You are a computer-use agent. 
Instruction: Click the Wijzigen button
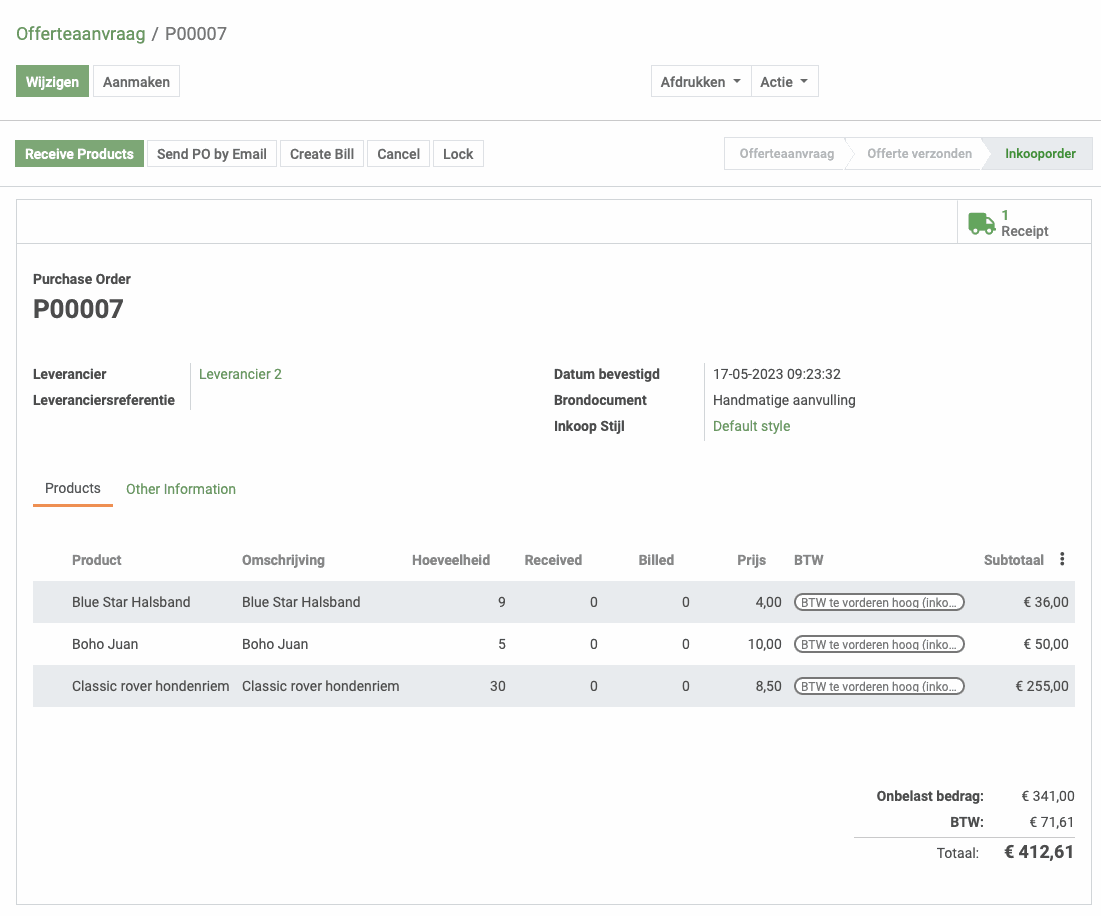(x=53, y=81)
